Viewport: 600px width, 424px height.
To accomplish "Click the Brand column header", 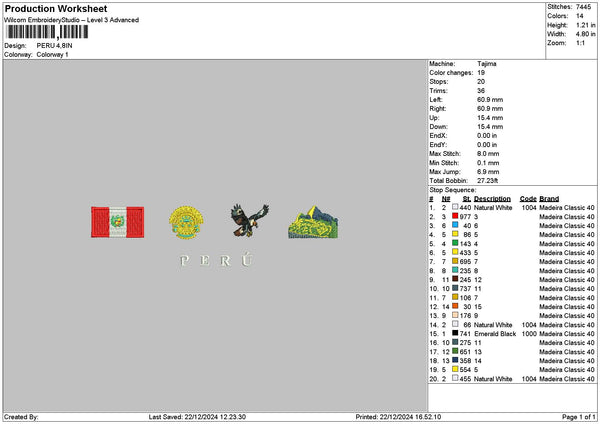I will coord(549,199).
